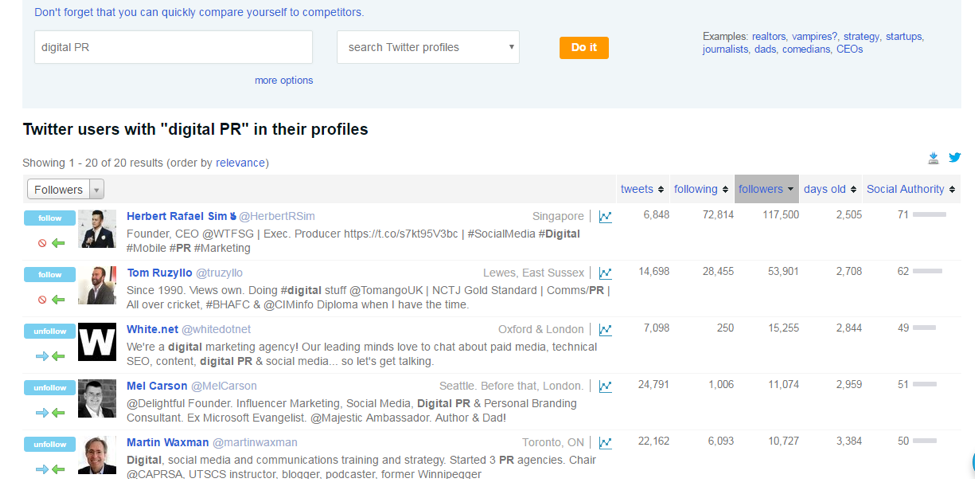Sort by days old column
975x479 pixels.
click(830, 189)
